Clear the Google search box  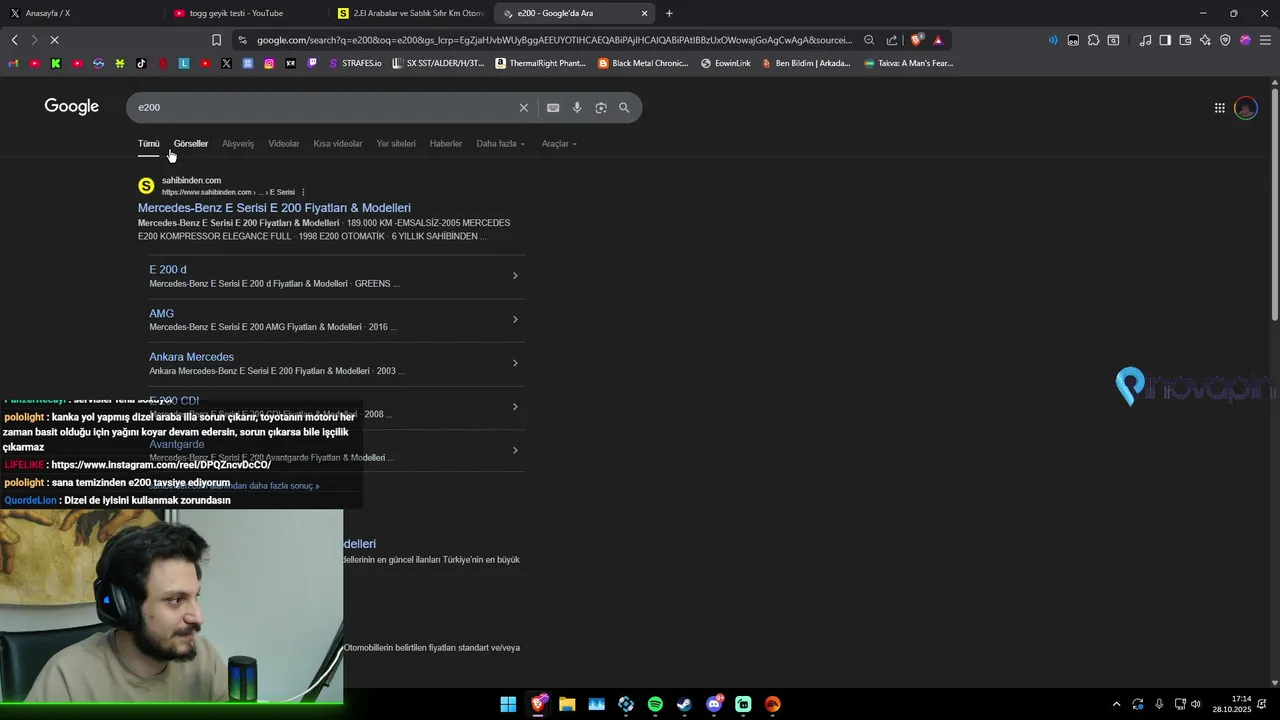coord(523,108)
